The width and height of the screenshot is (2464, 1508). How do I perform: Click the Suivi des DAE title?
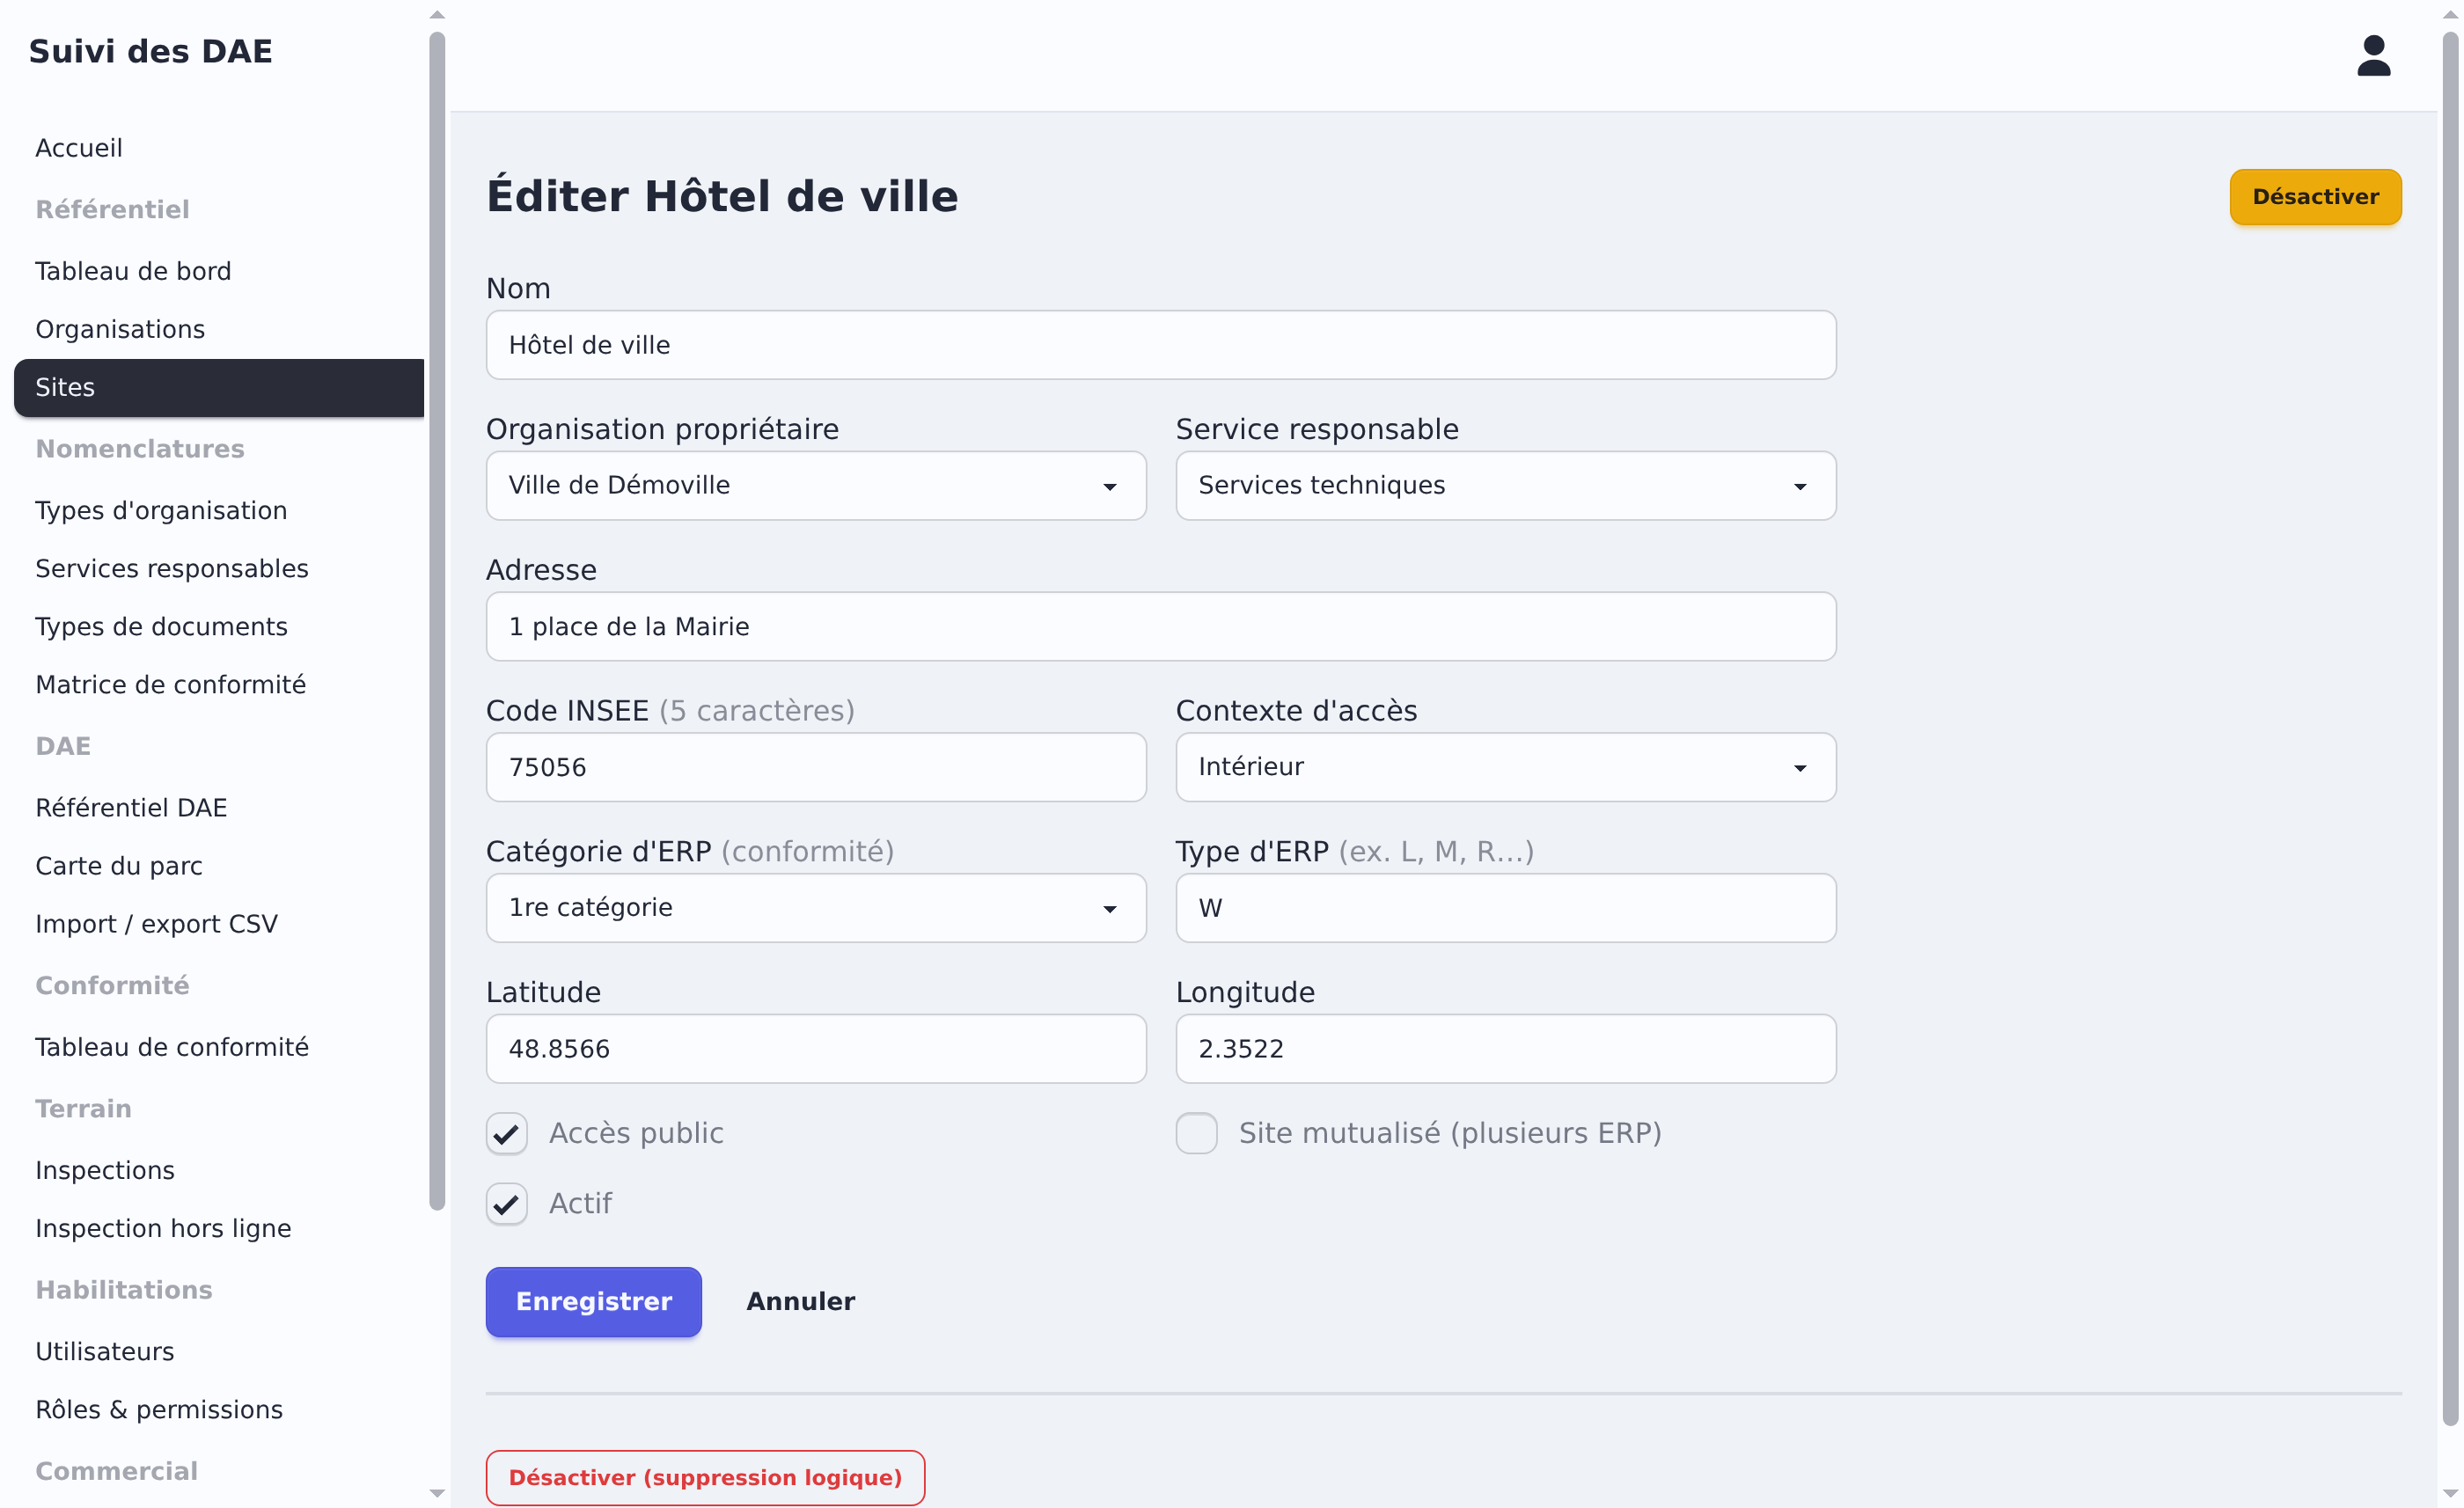point(150,51)
